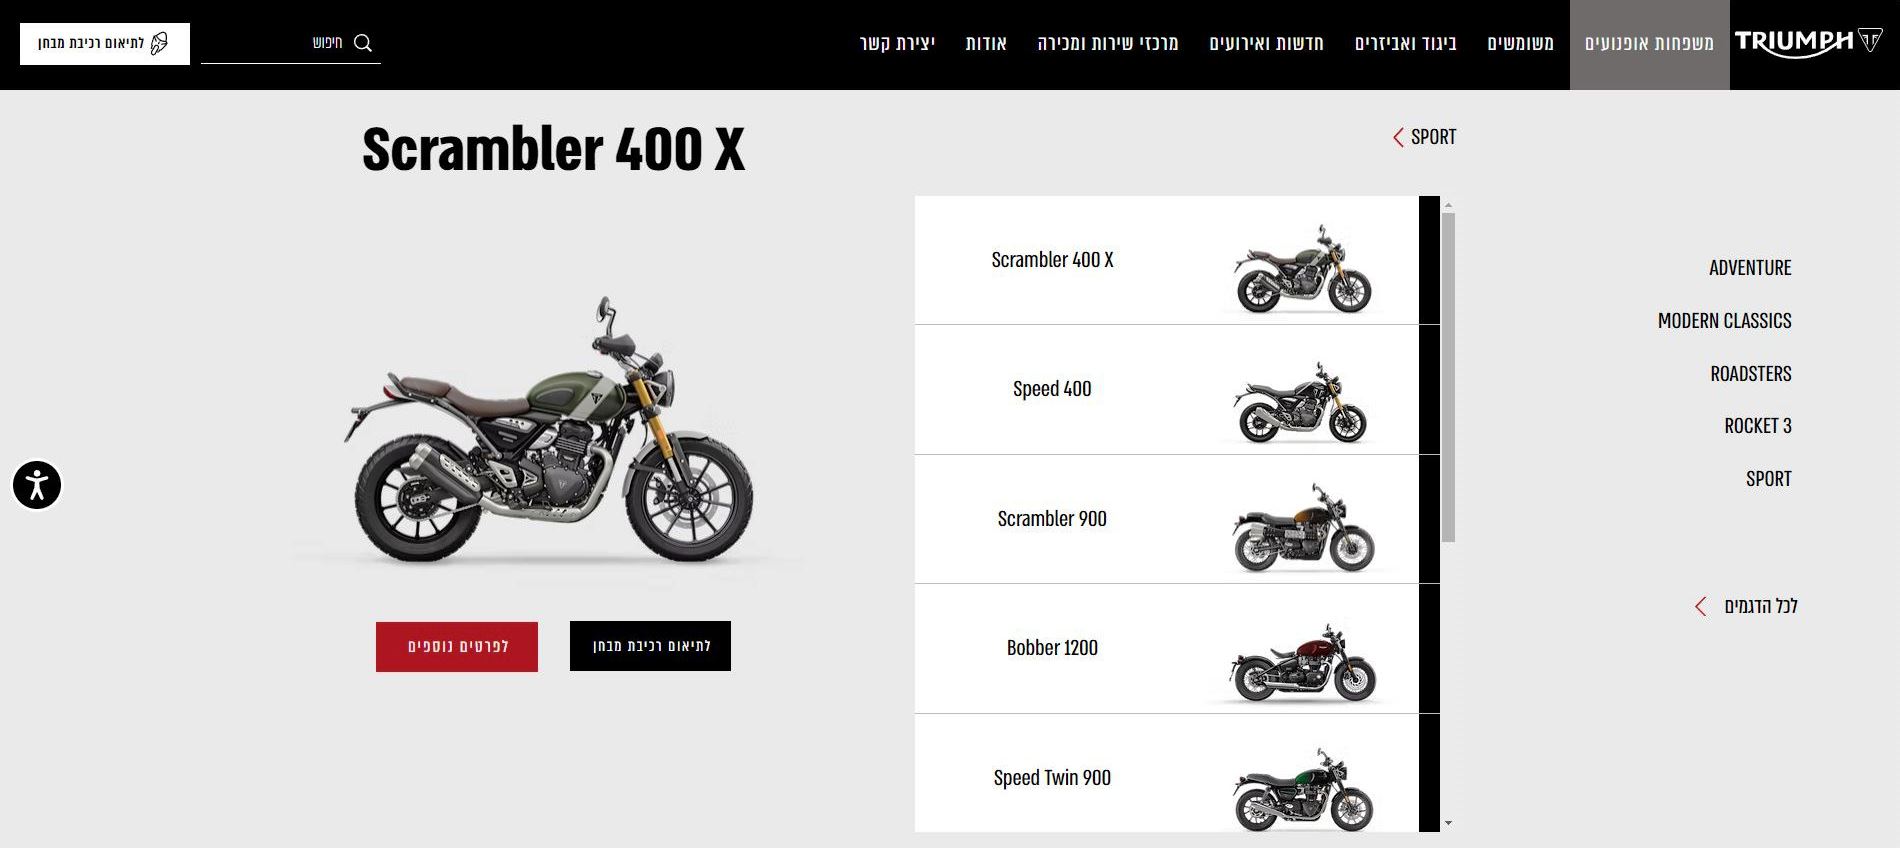Click the red לפרטים נוספים button
Screen dimensions: 1900x848
457,647
